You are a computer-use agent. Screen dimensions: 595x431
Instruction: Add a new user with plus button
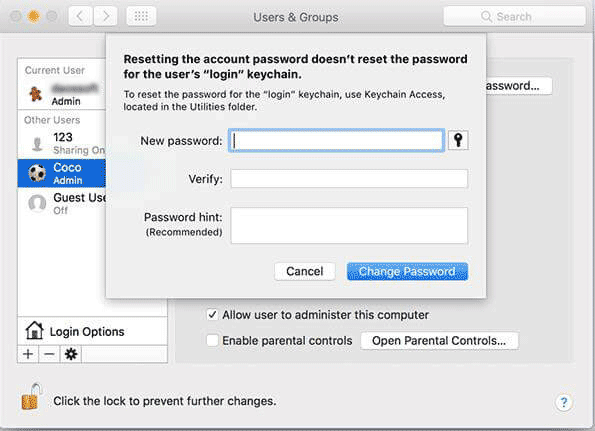(28, 354)
